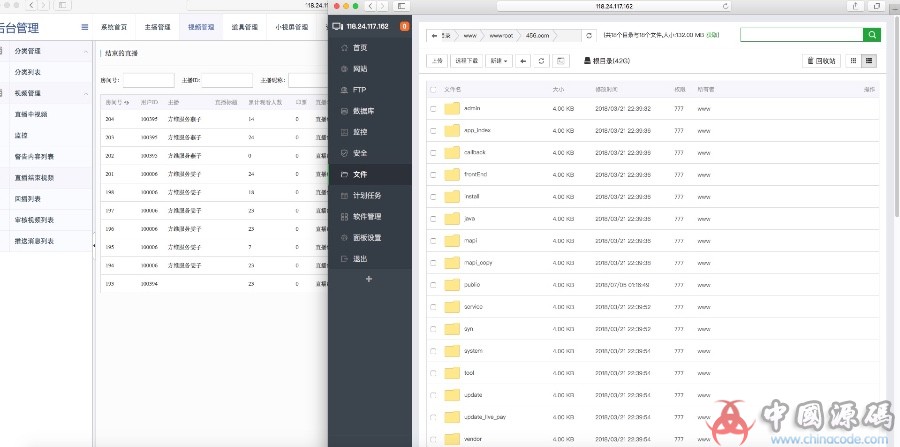
Task: Click the vendor folder icon
Action: click(452, 439)
